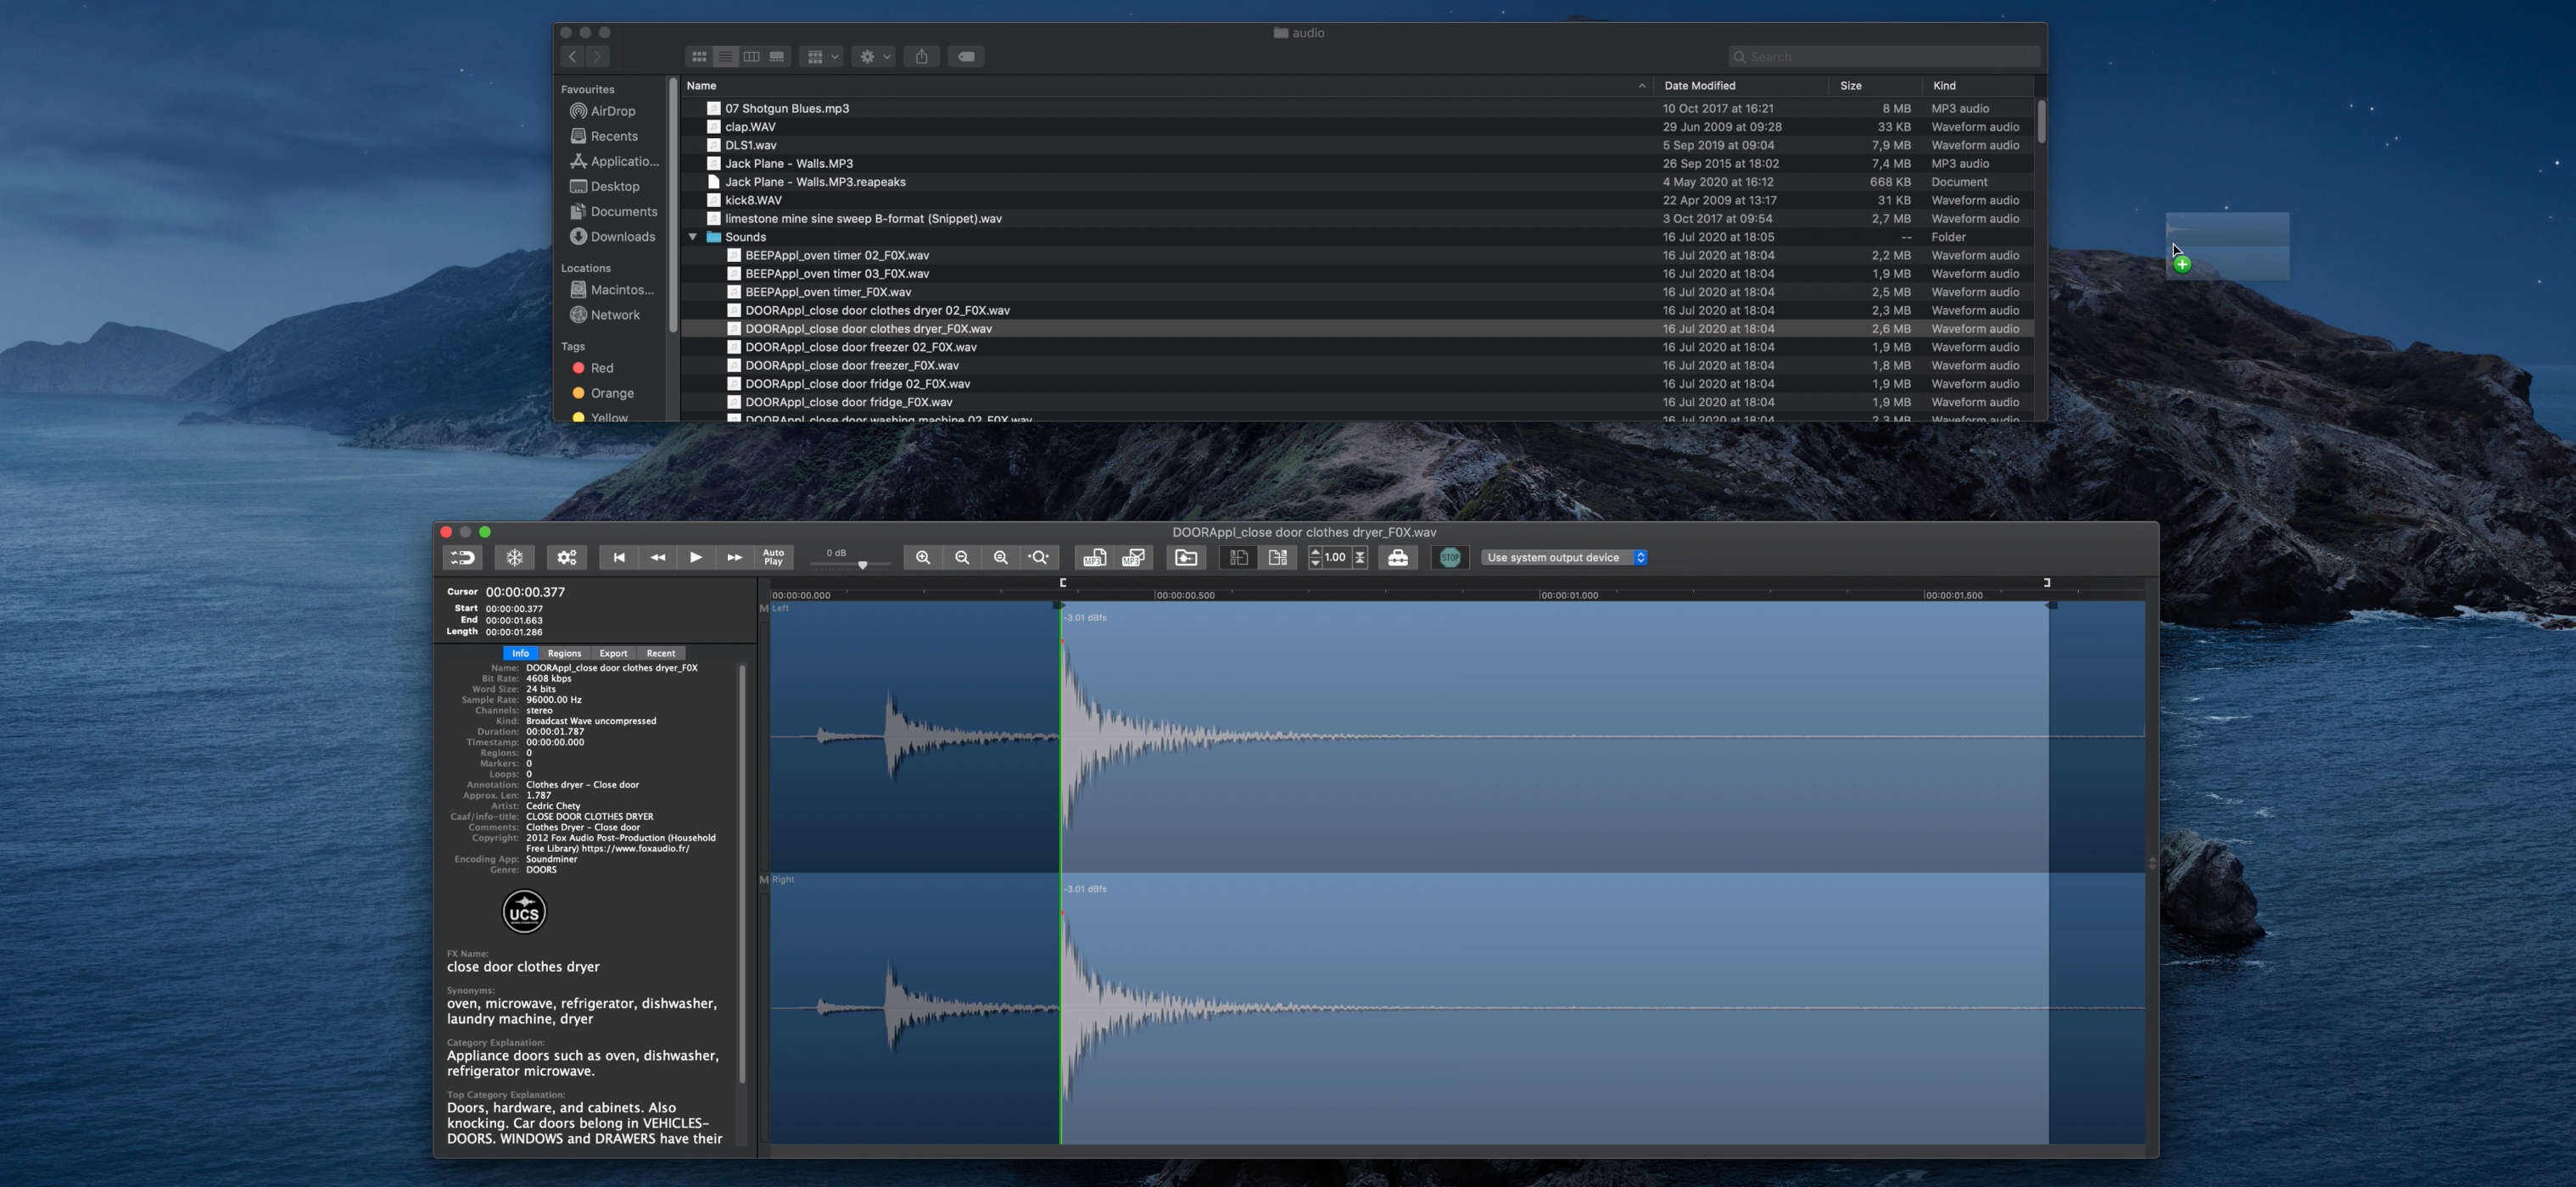The height and width of the screenshot is (1187, 2576).
Task: Click the UCS category icon badge
Action: pos(522,911)
